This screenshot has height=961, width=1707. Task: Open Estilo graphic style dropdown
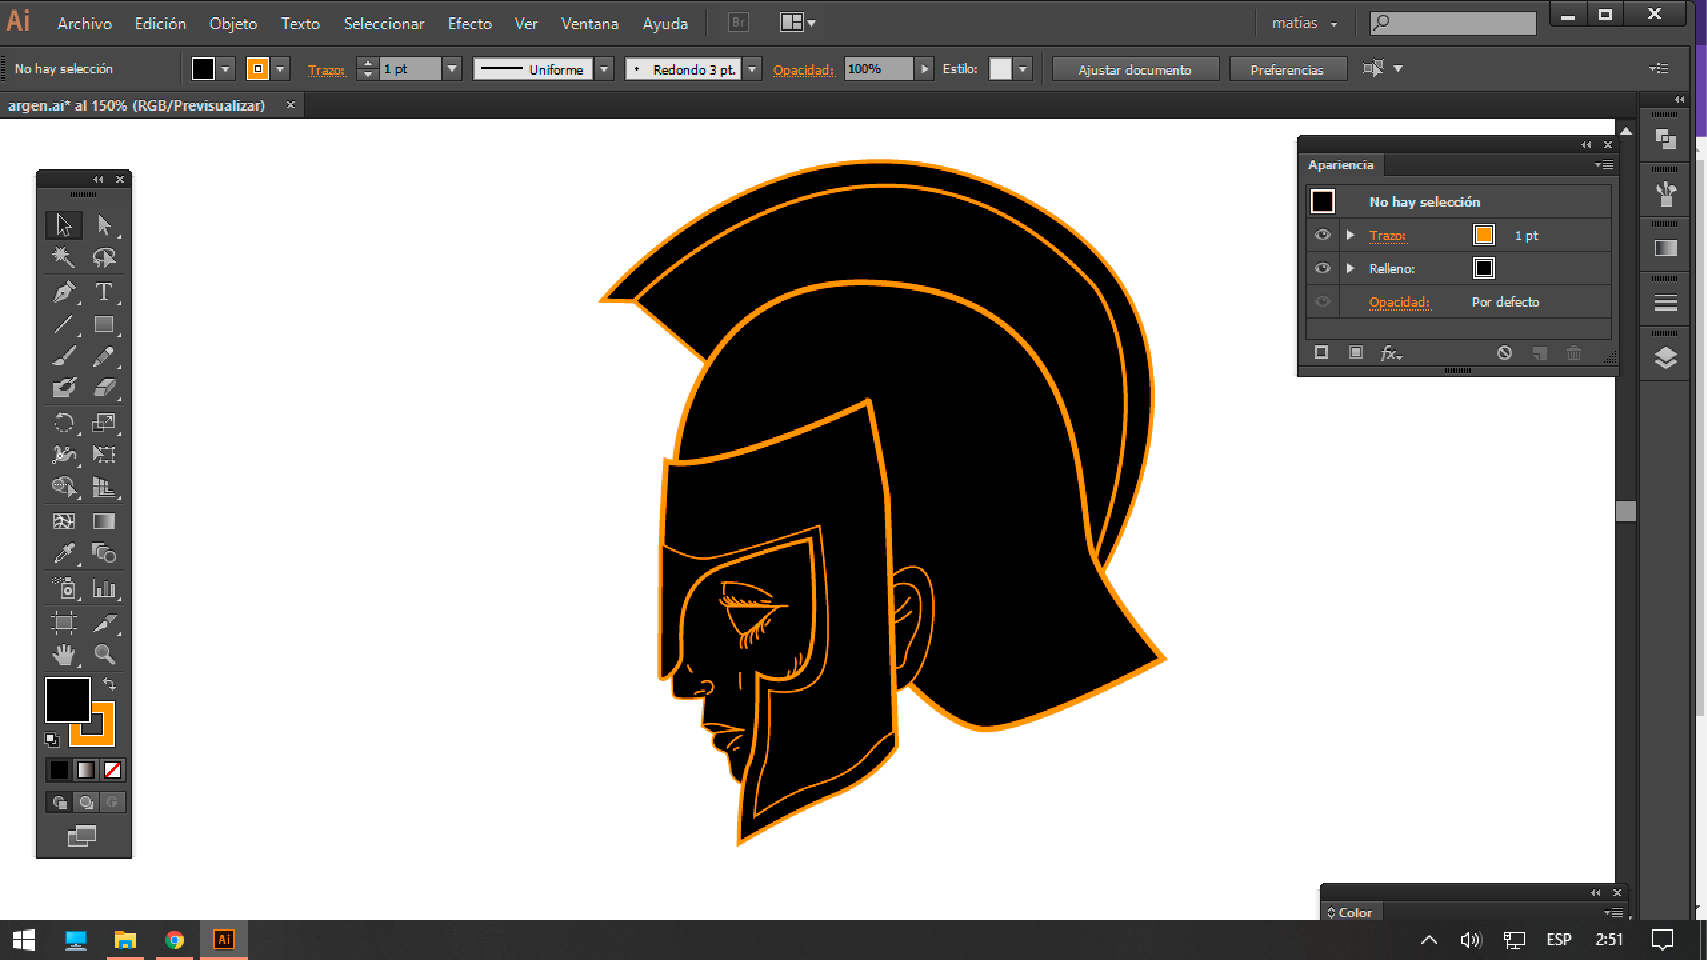(x=1023, y=69)
